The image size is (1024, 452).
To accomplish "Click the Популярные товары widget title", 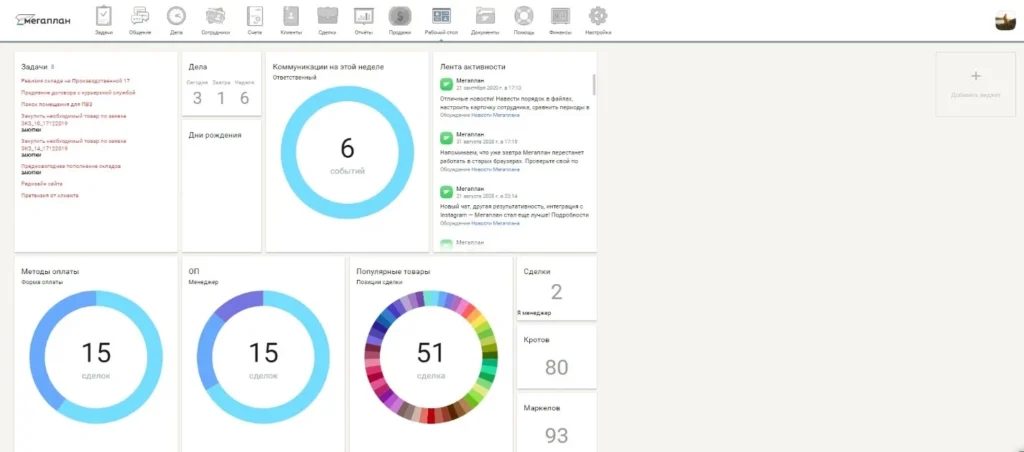I will click(393, 272).
